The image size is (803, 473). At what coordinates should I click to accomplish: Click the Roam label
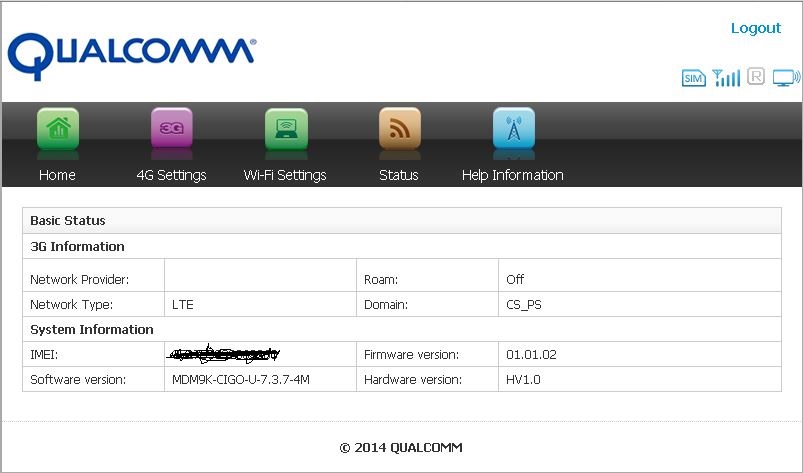pos(381,280)
